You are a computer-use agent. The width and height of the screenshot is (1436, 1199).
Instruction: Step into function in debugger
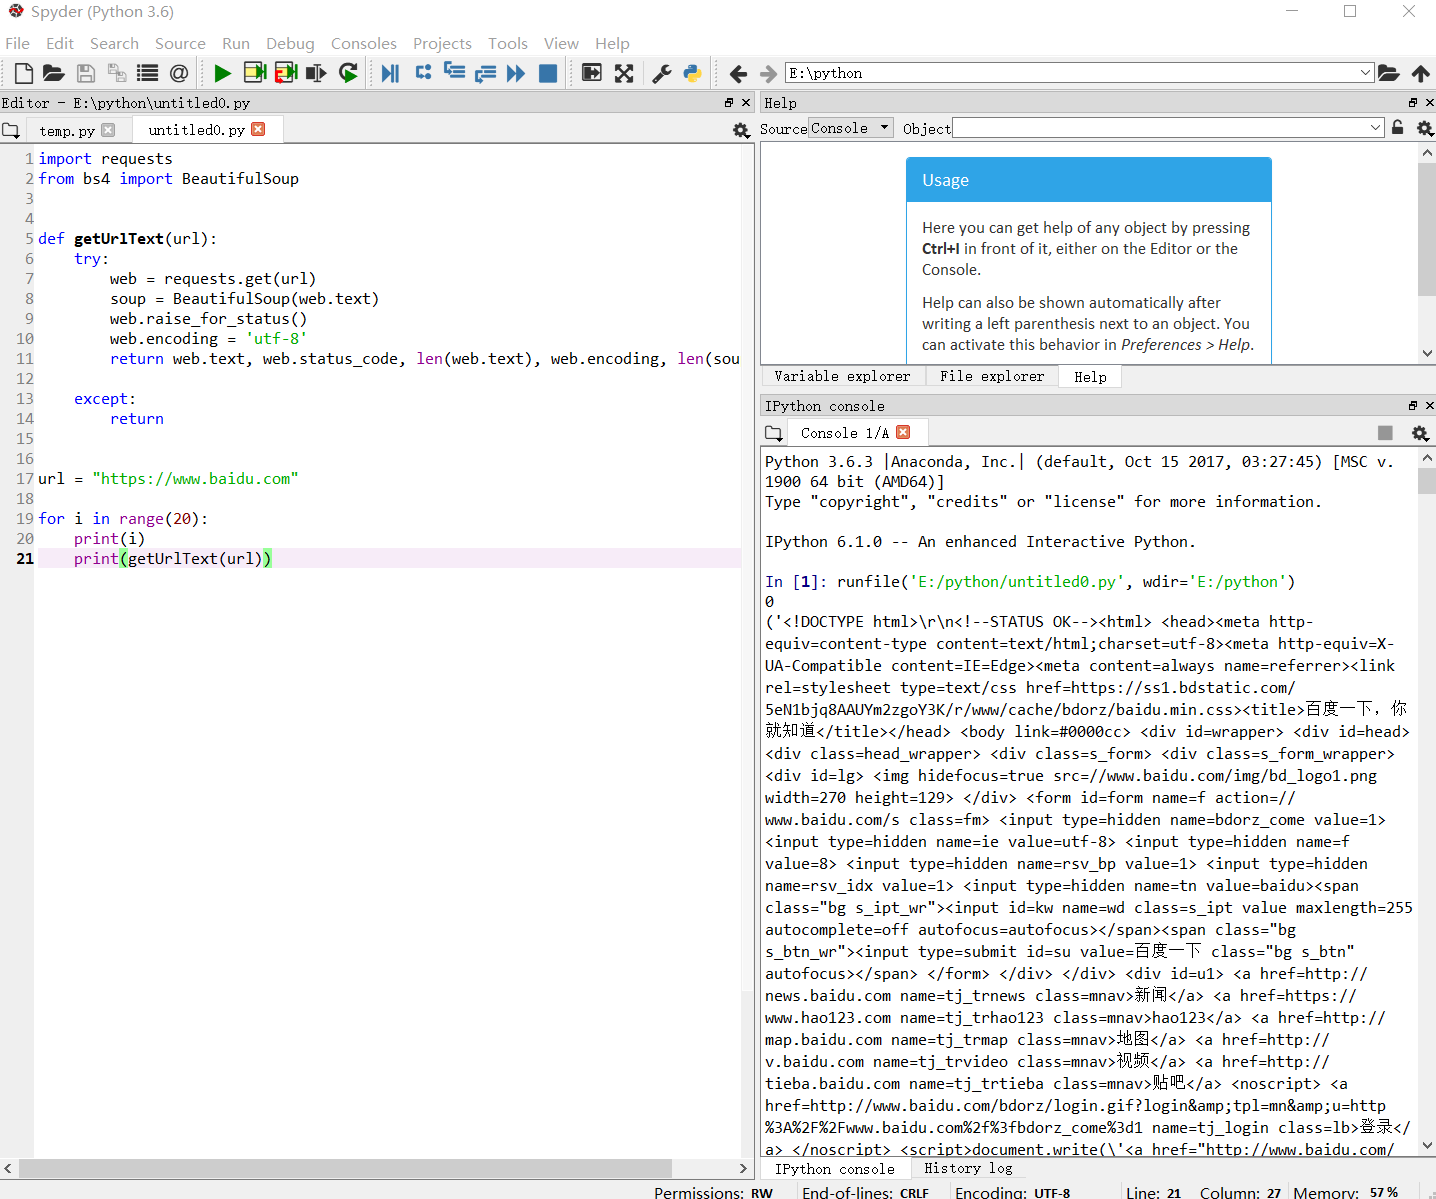454,73
